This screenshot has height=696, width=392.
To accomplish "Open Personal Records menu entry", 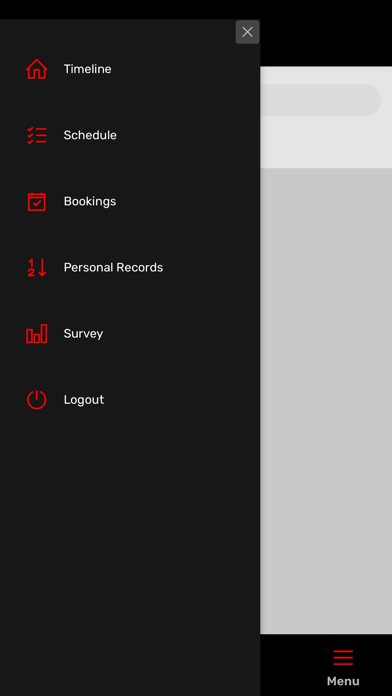I will pyautogui.click(x=113, y=268).
